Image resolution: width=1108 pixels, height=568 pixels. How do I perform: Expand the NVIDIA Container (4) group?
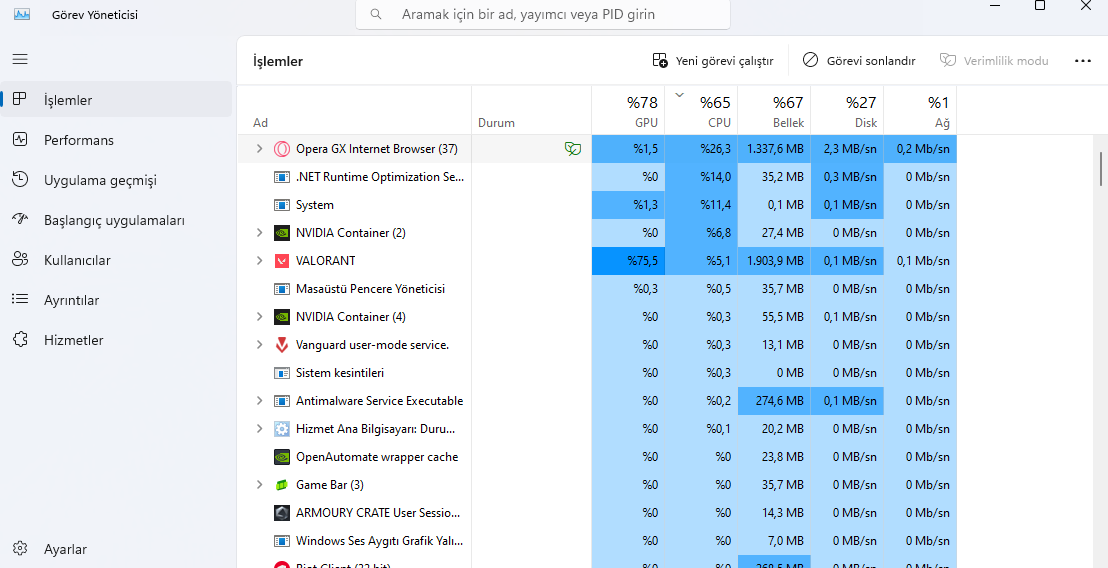click(x=259, y=316)
